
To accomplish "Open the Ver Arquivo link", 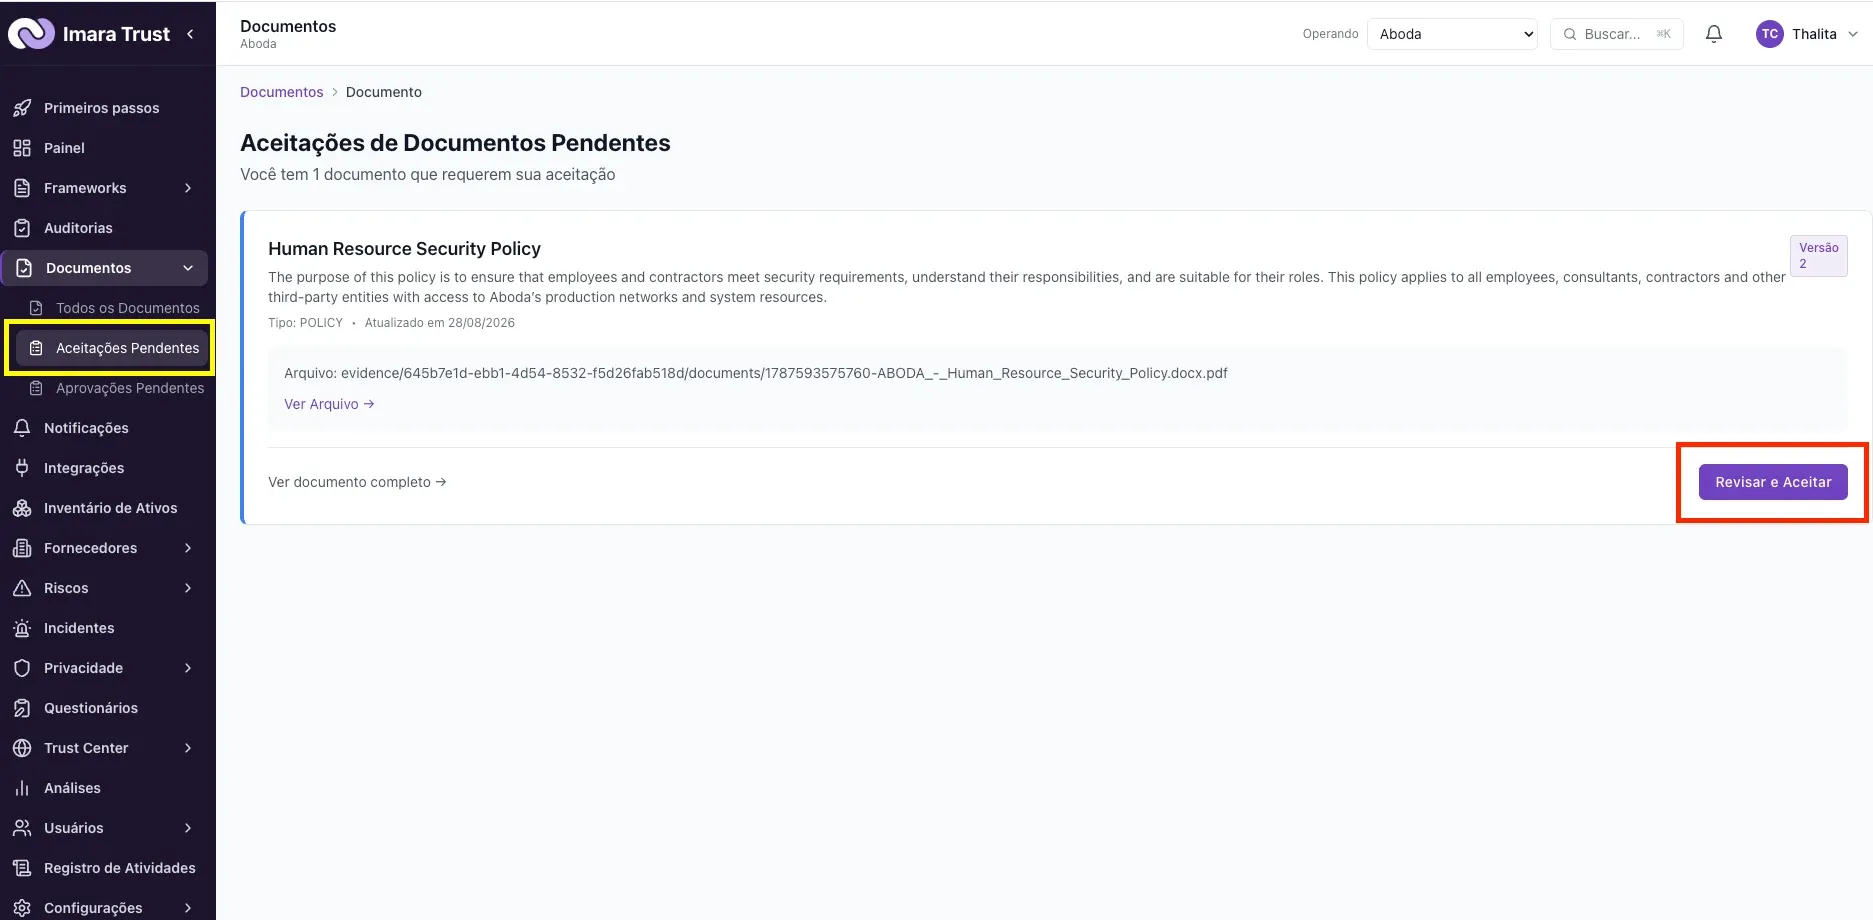I will (329, 404).
